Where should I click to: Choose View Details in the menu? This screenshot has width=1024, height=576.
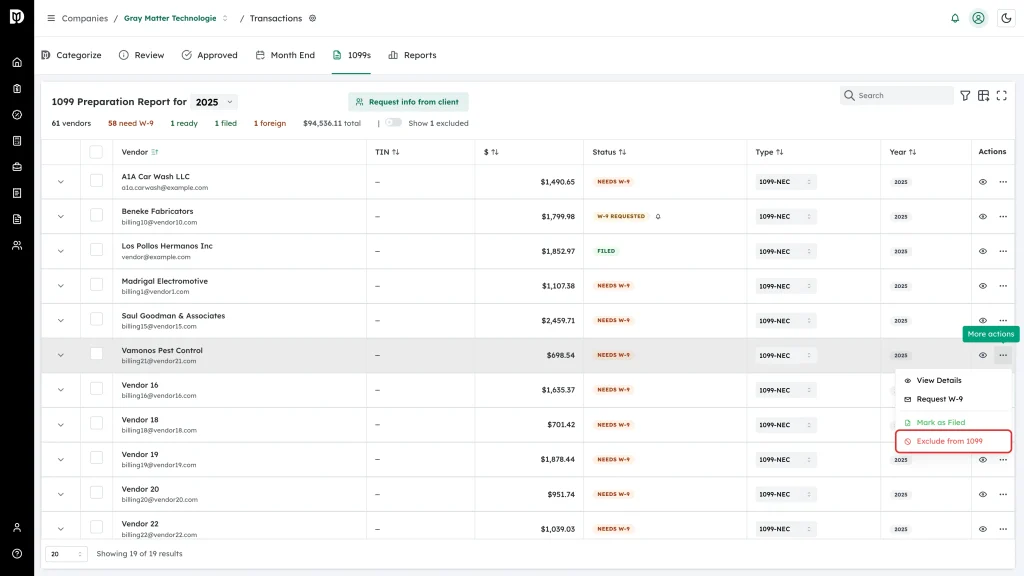coord(953,380)
